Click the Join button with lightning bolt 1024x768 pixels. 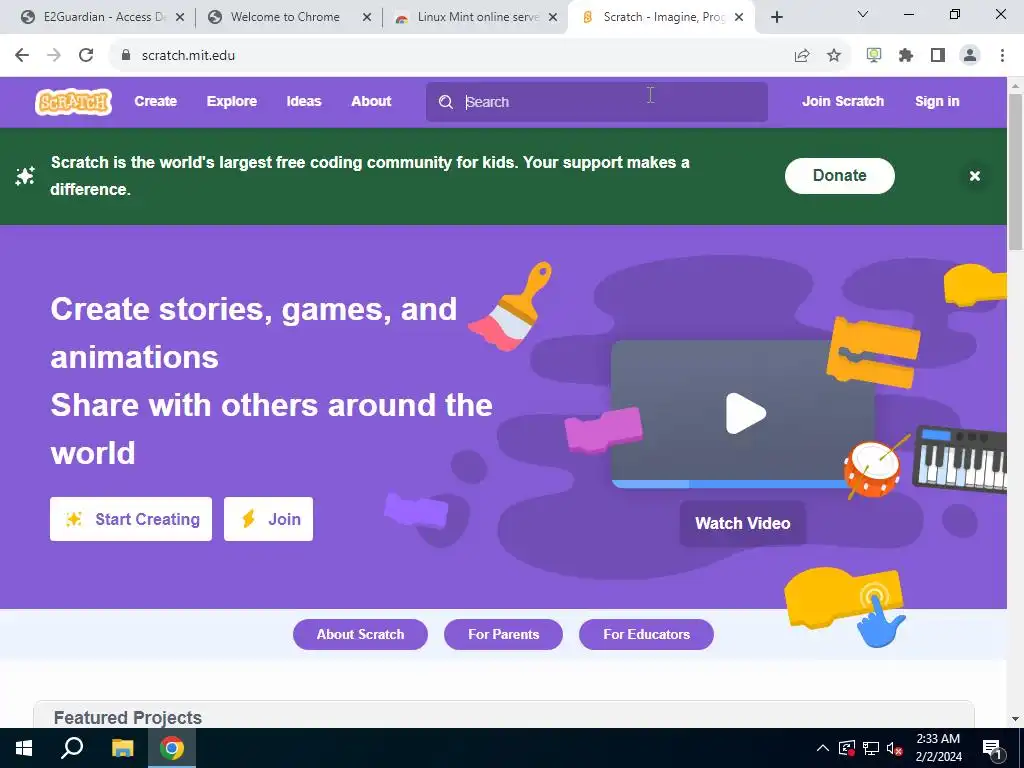[268, 519]
